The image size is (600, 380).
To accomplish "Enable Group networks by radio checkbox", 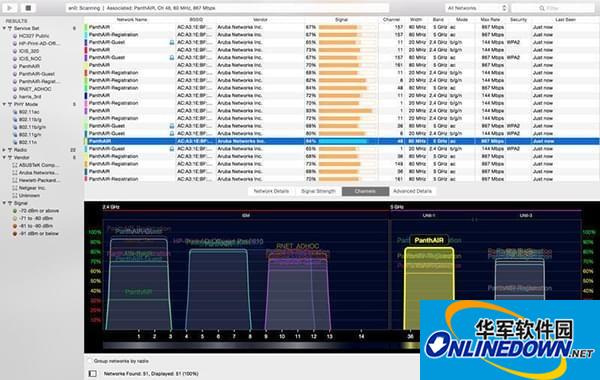I will pos(90,361).
